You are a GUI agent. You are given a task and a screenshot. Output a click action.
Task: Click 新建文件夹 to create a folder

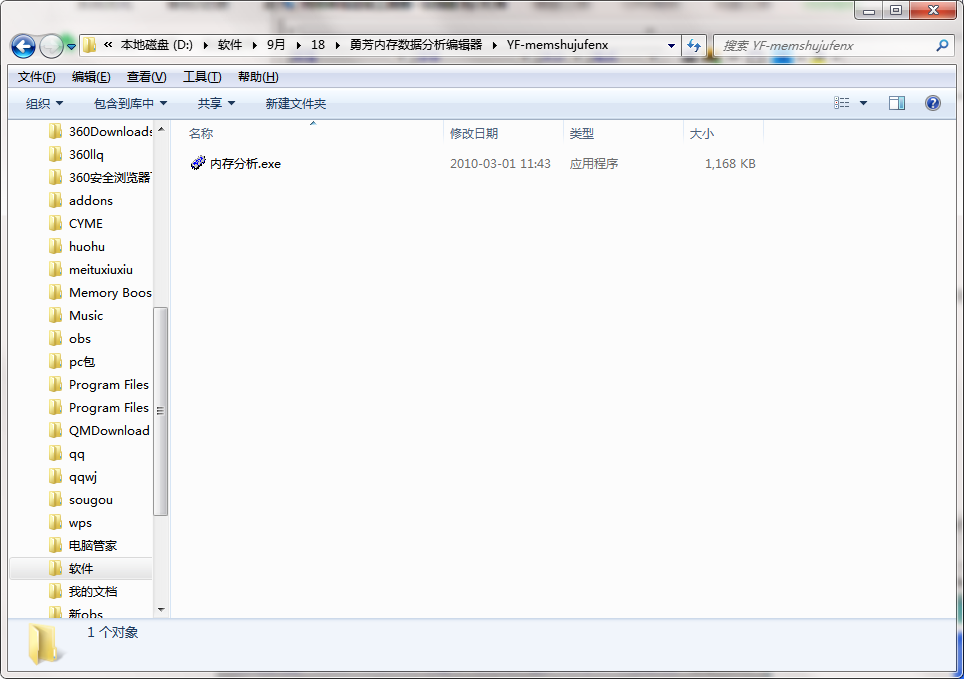click(x=294, y=102)
